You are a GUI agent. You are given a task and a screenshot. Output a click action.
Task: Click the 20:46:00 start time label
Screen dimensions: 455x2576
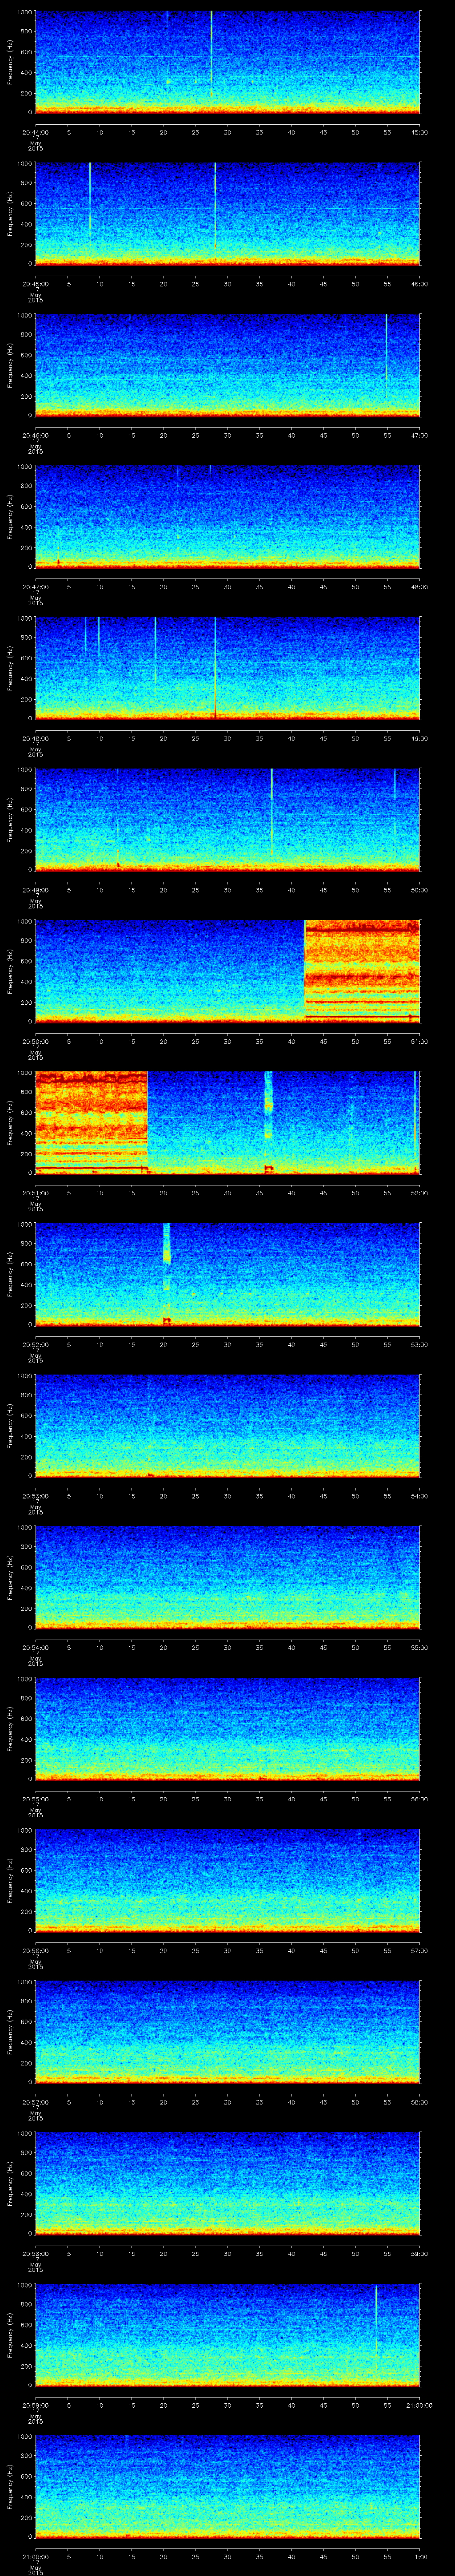click(35, 435)
